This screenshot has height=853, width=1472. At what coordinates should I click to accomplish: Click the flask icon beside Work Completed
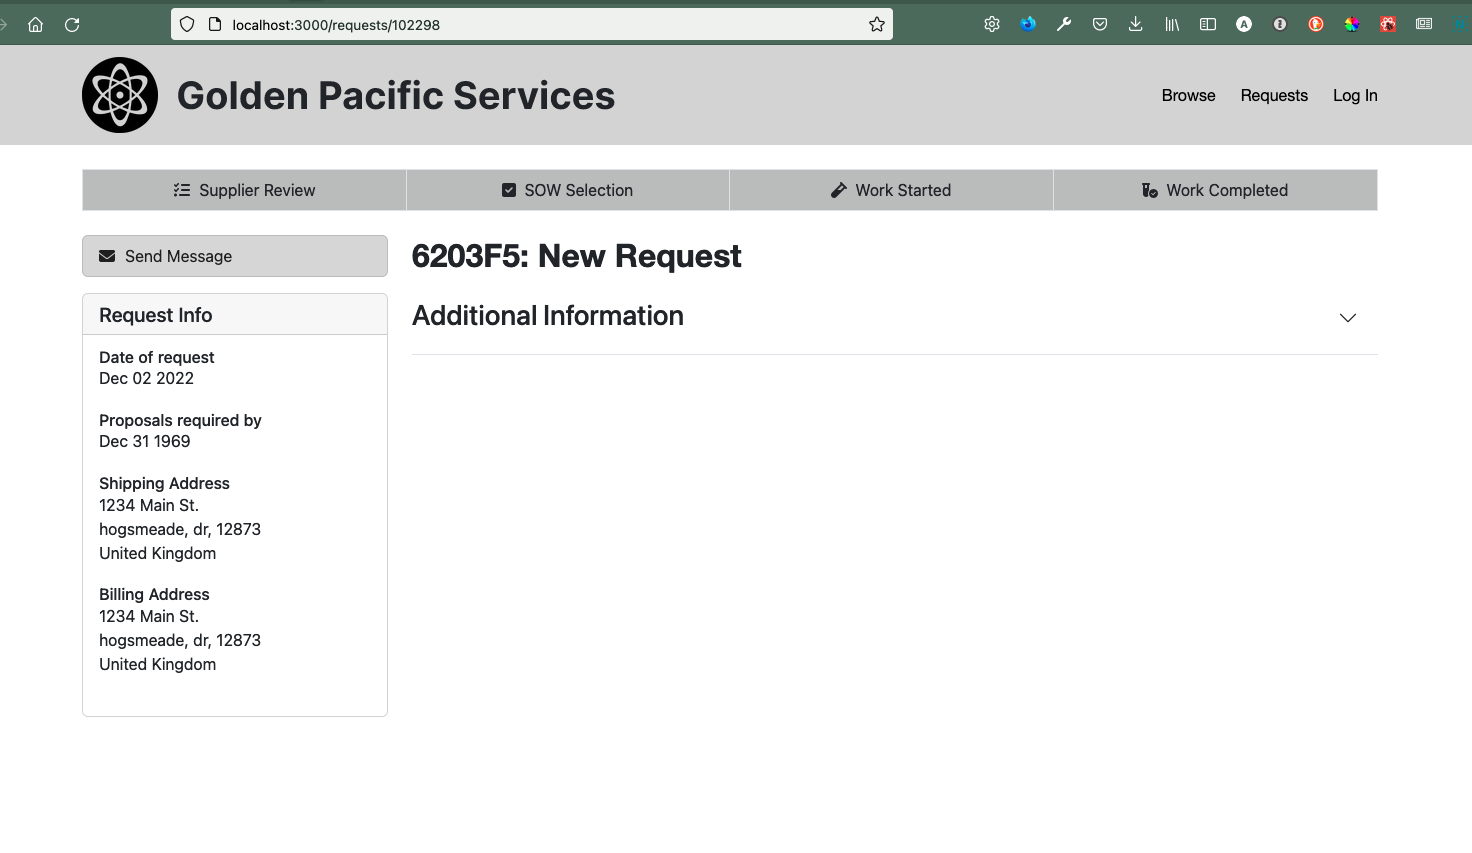(x=1148, y=189)
